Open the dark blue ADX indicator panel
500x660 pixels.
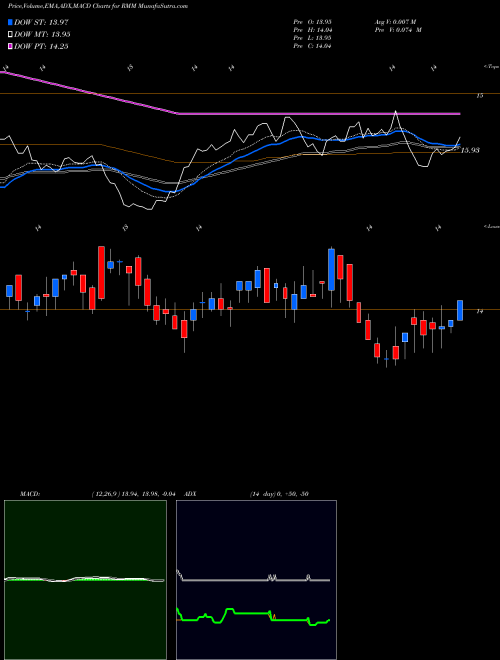[x=256, y=580]
